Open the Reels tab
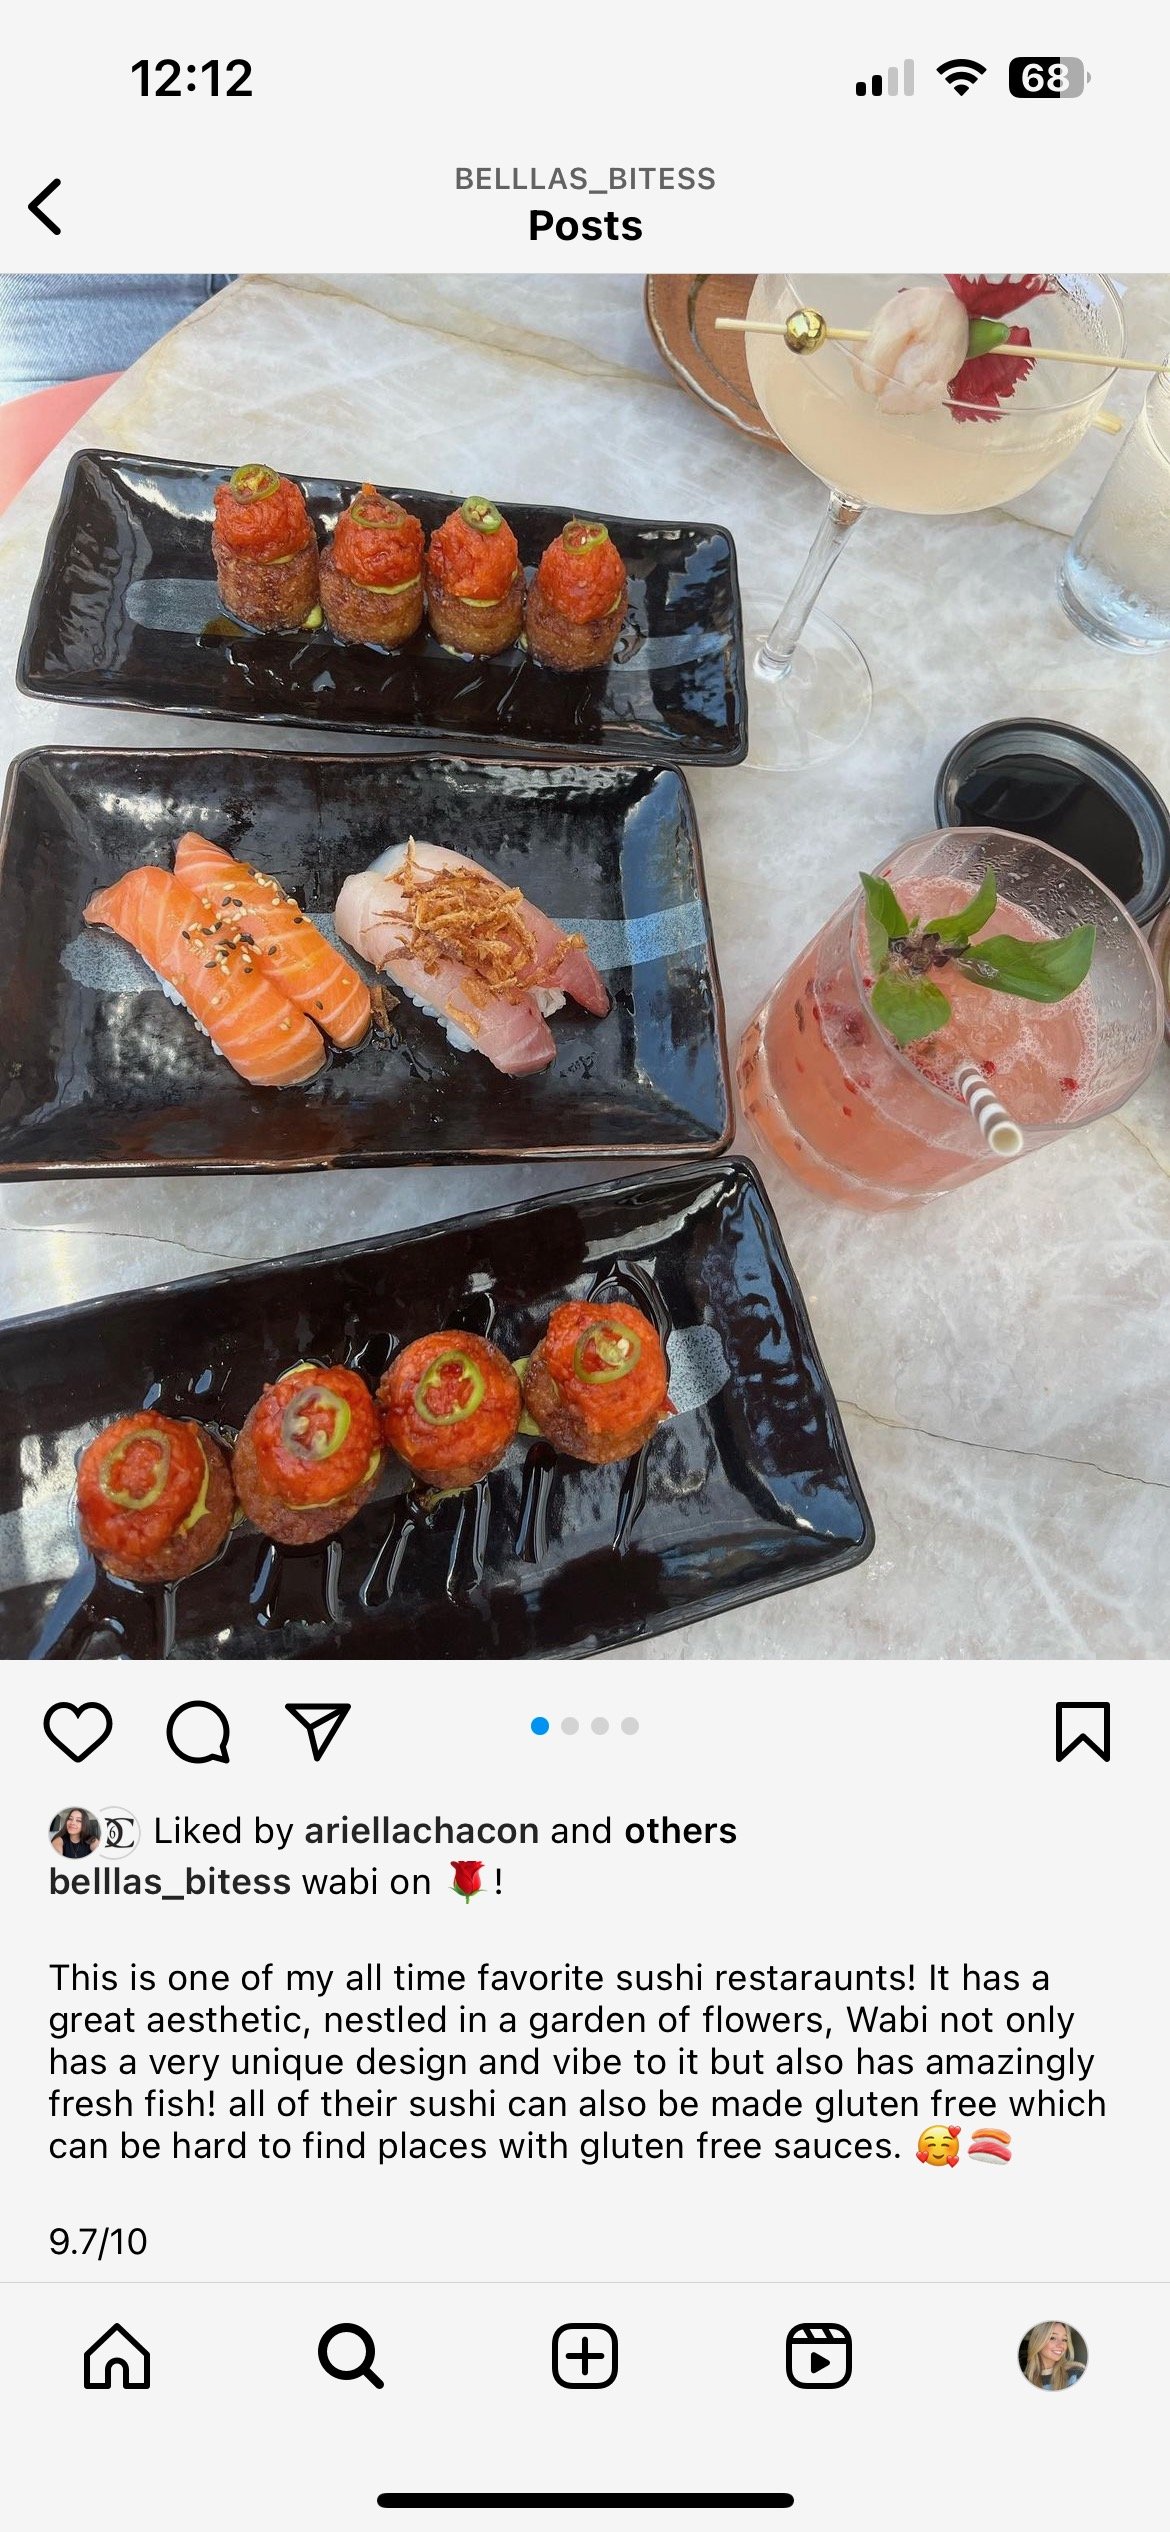1170x2532 pixels. click(x=819, y=2355)
